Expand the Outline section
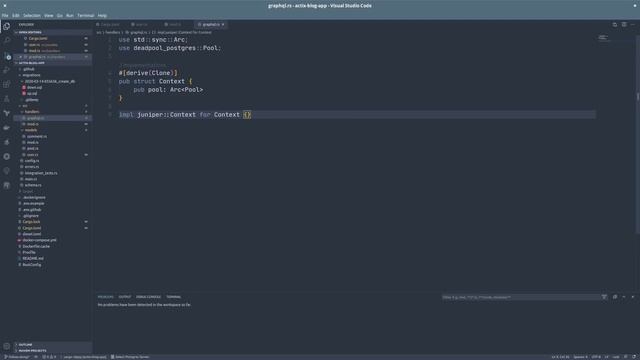640x360 pixels. [x=52, y=345]
